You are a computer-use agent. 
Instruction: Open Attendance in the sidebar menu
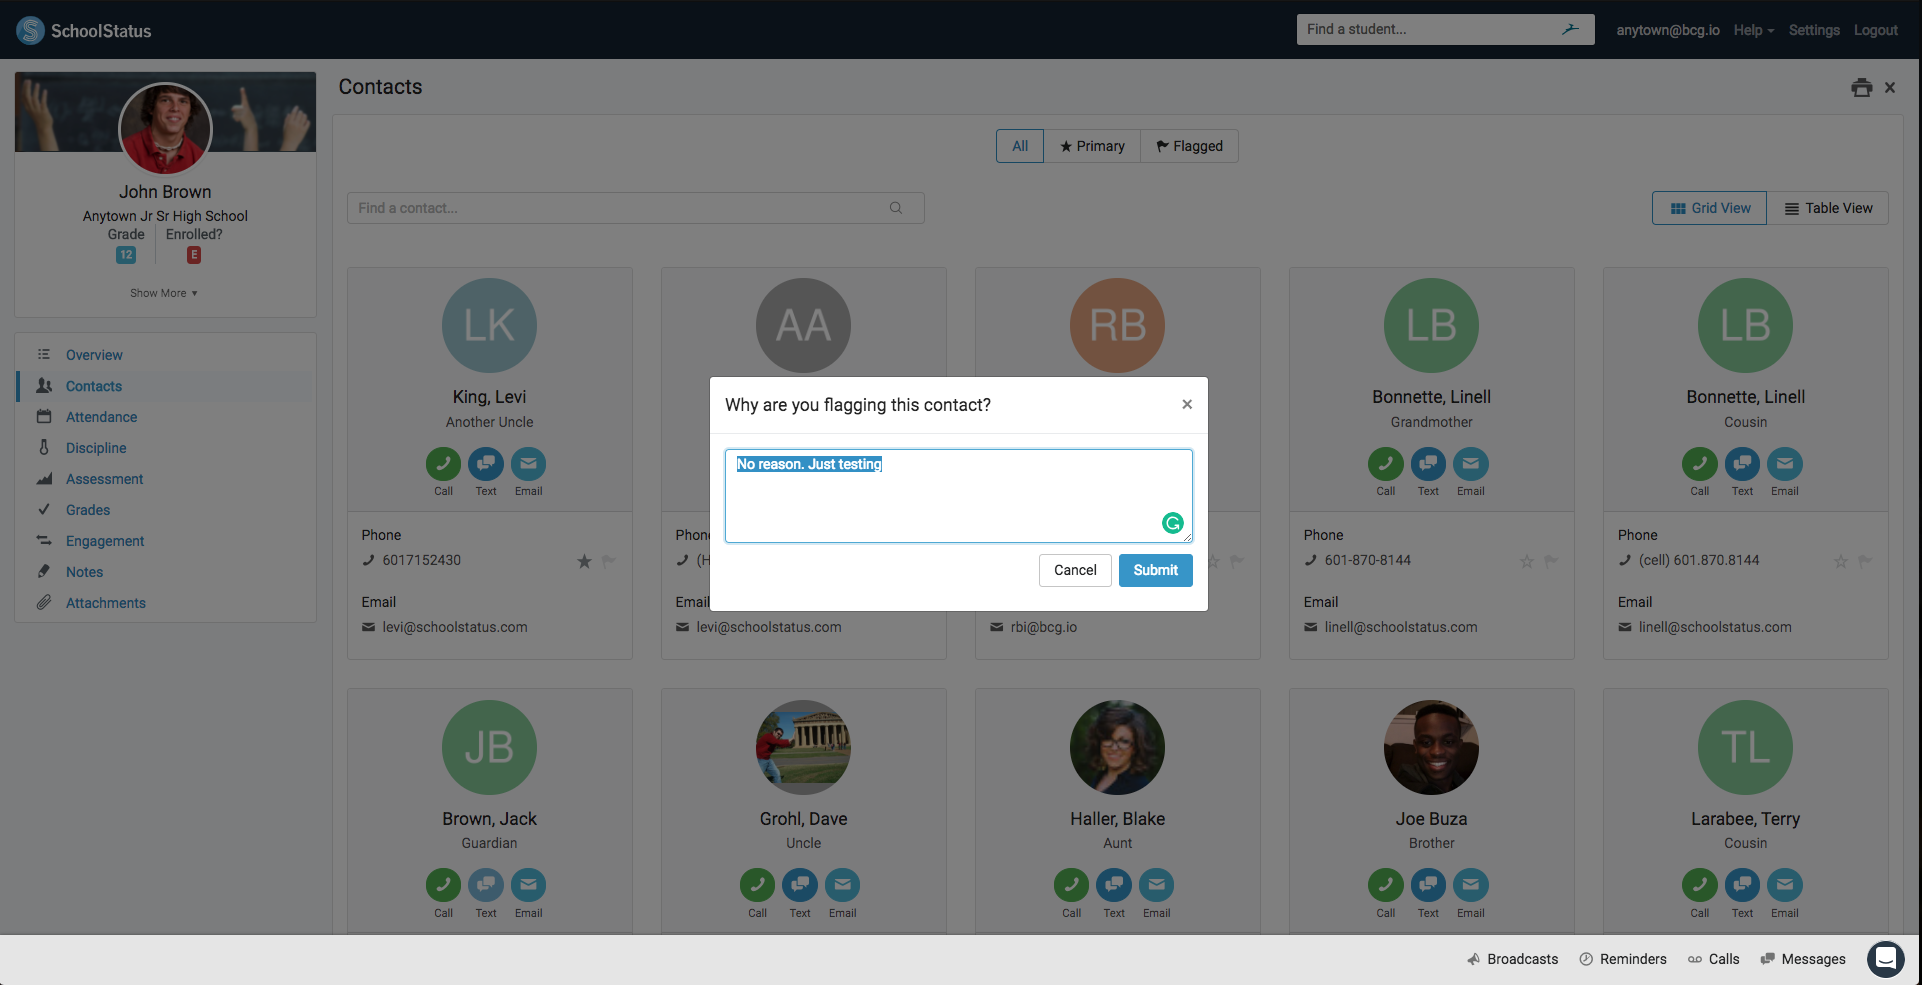coord(101,417)
